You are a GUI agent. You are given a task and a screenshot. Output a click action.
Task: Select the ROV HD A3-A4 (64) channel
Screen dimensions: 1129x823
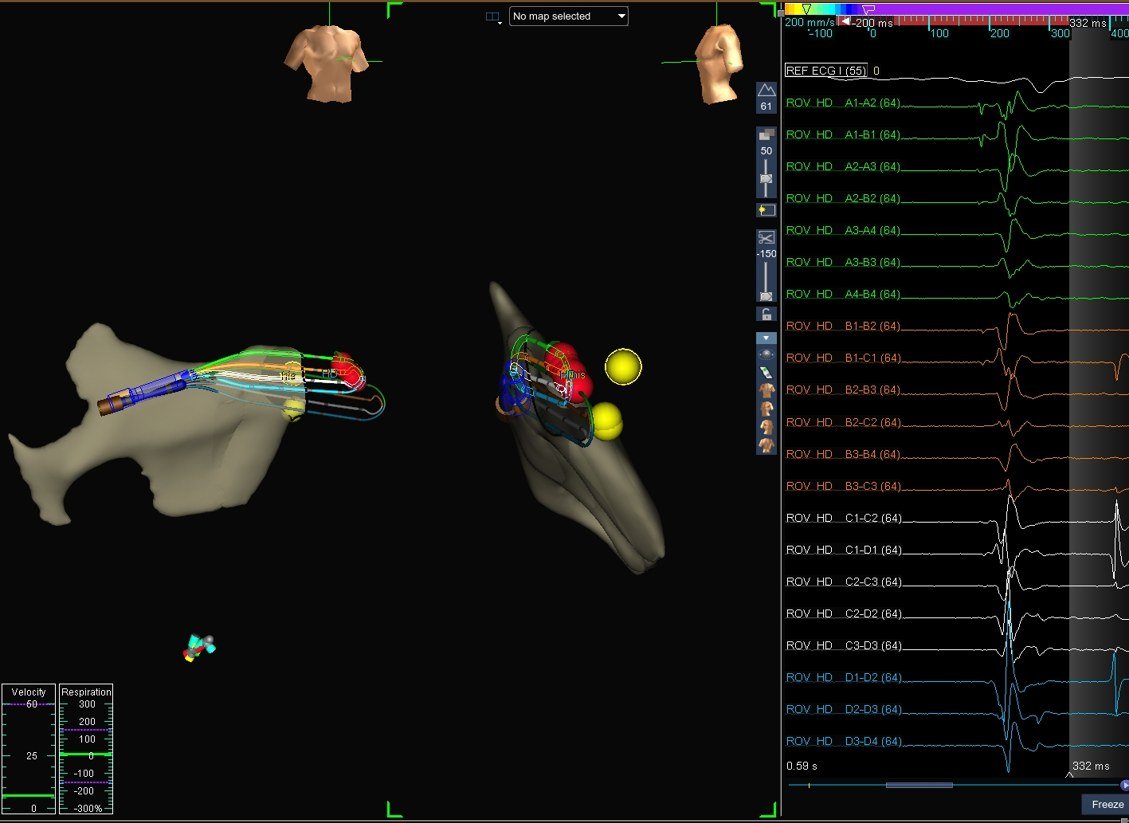tap(843, 230)
